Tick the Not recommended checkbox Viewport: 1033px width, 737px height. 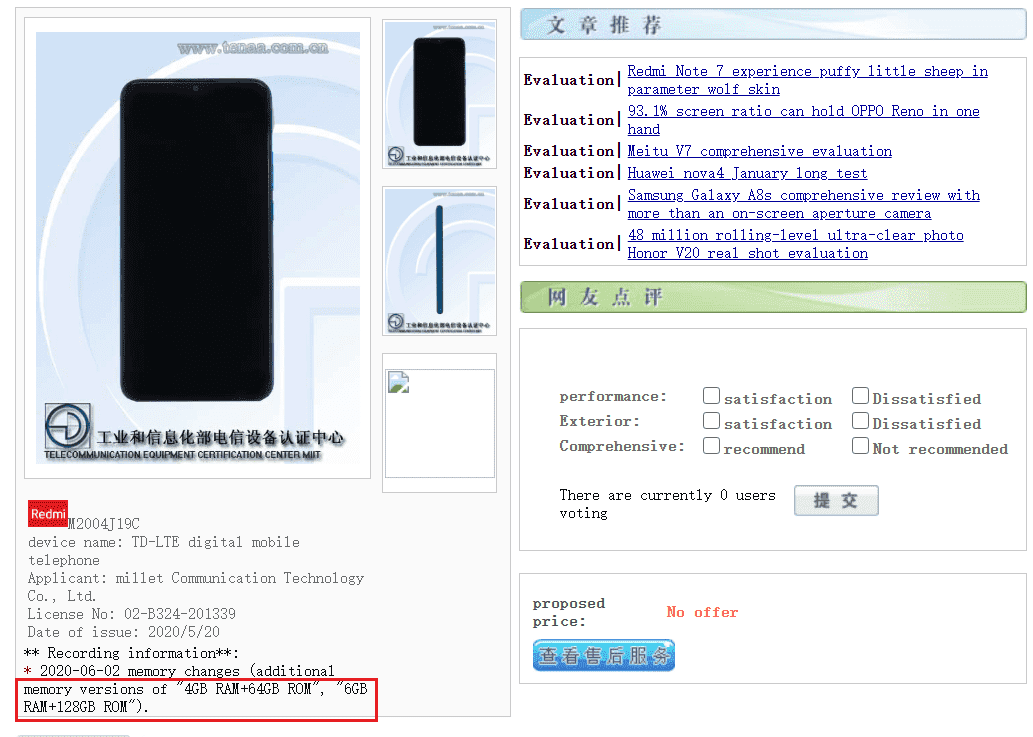coord(860,445)
